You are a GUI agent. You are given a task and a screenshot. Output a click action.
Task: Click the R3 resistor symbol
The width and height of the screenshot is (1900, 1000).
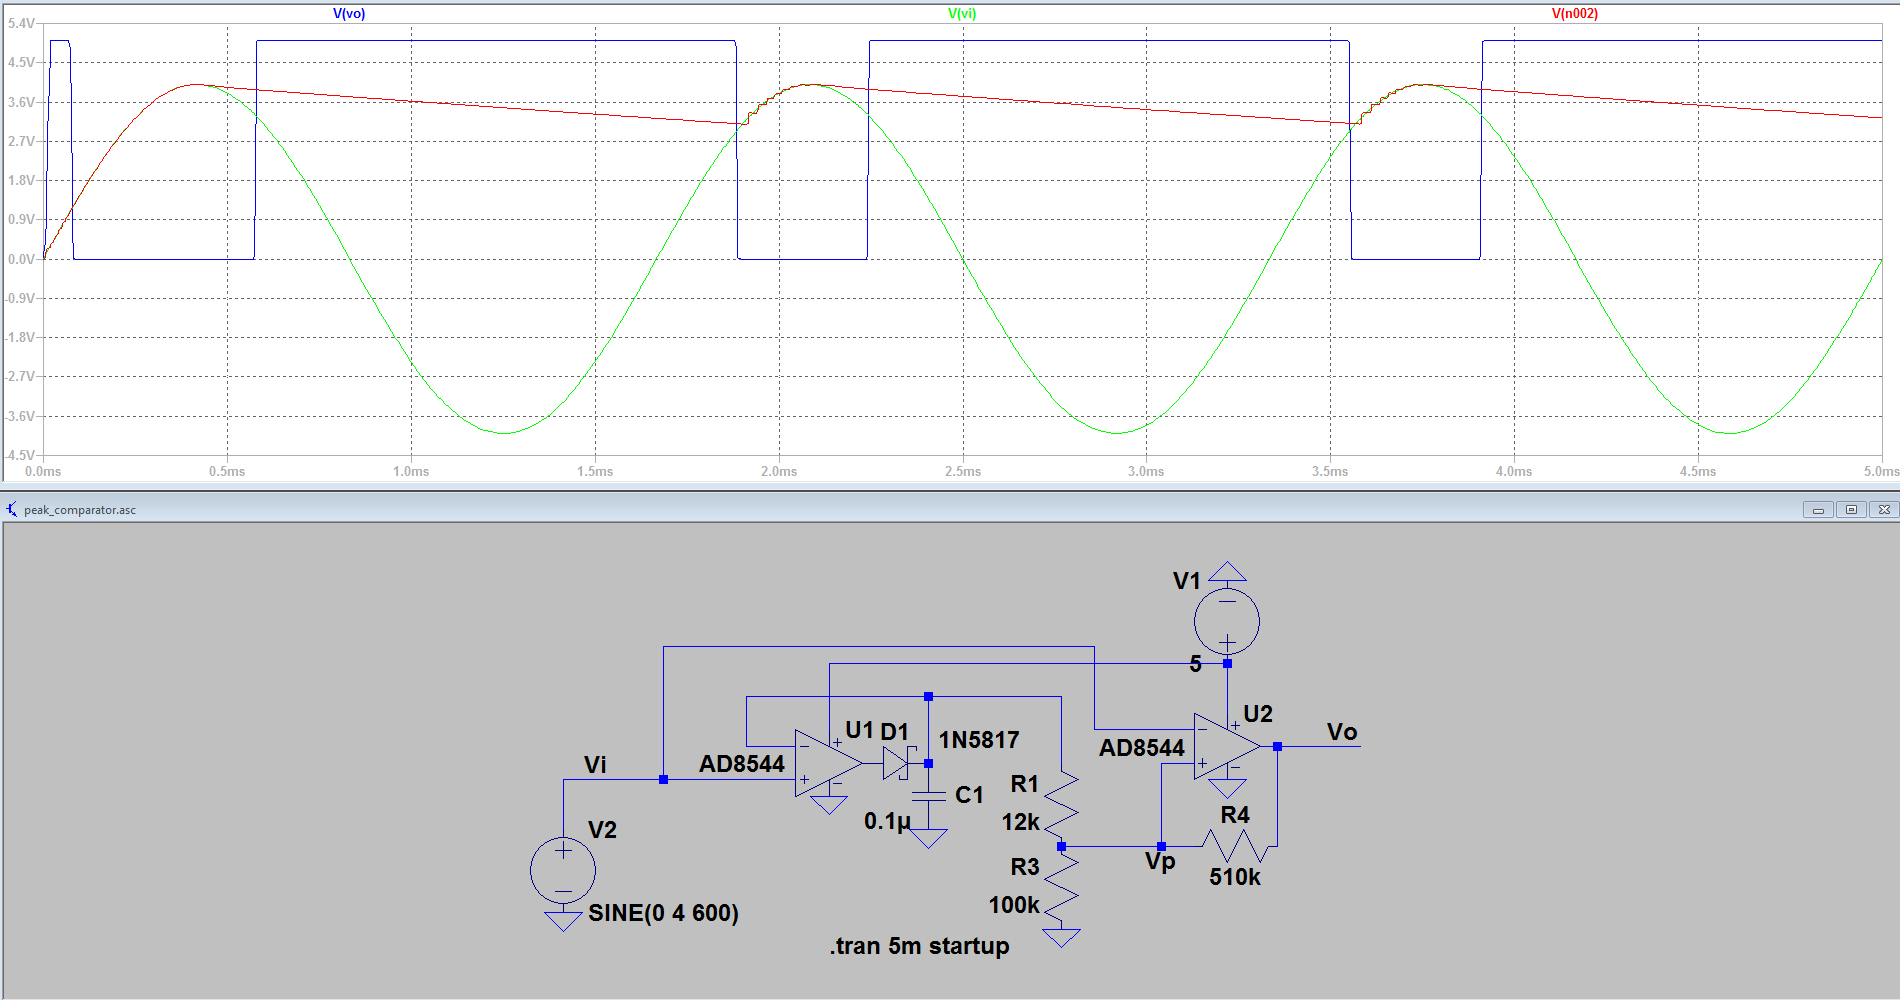(1061, 887)
